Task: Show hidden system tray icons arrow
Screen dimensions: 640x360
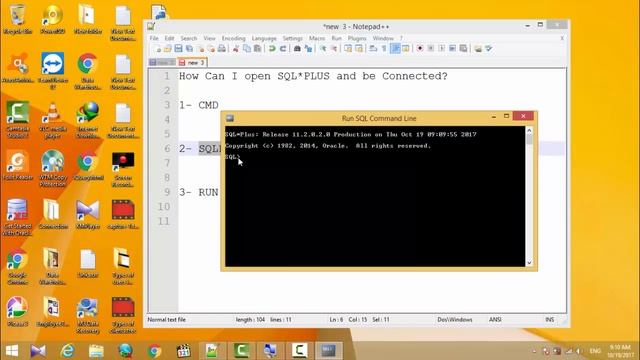Action: tap(534, 351)
